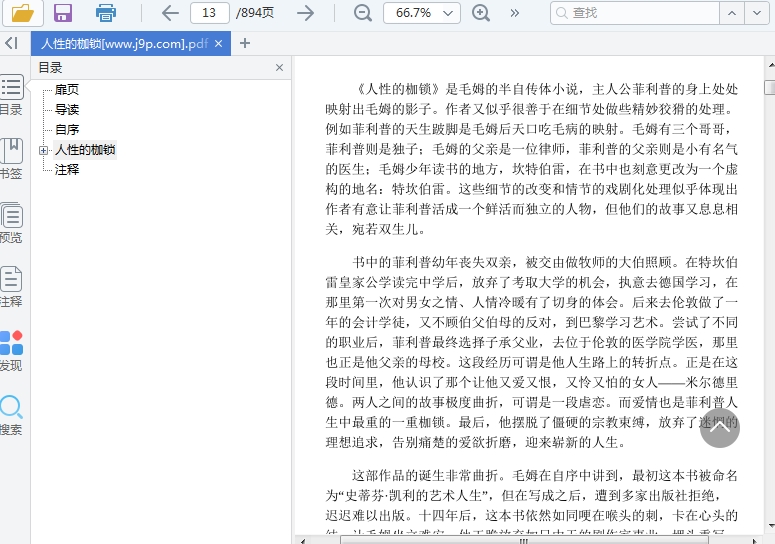Open a file with the folder icon
The height and width of the screenshot is (544, 775).
tap(23, 13)
